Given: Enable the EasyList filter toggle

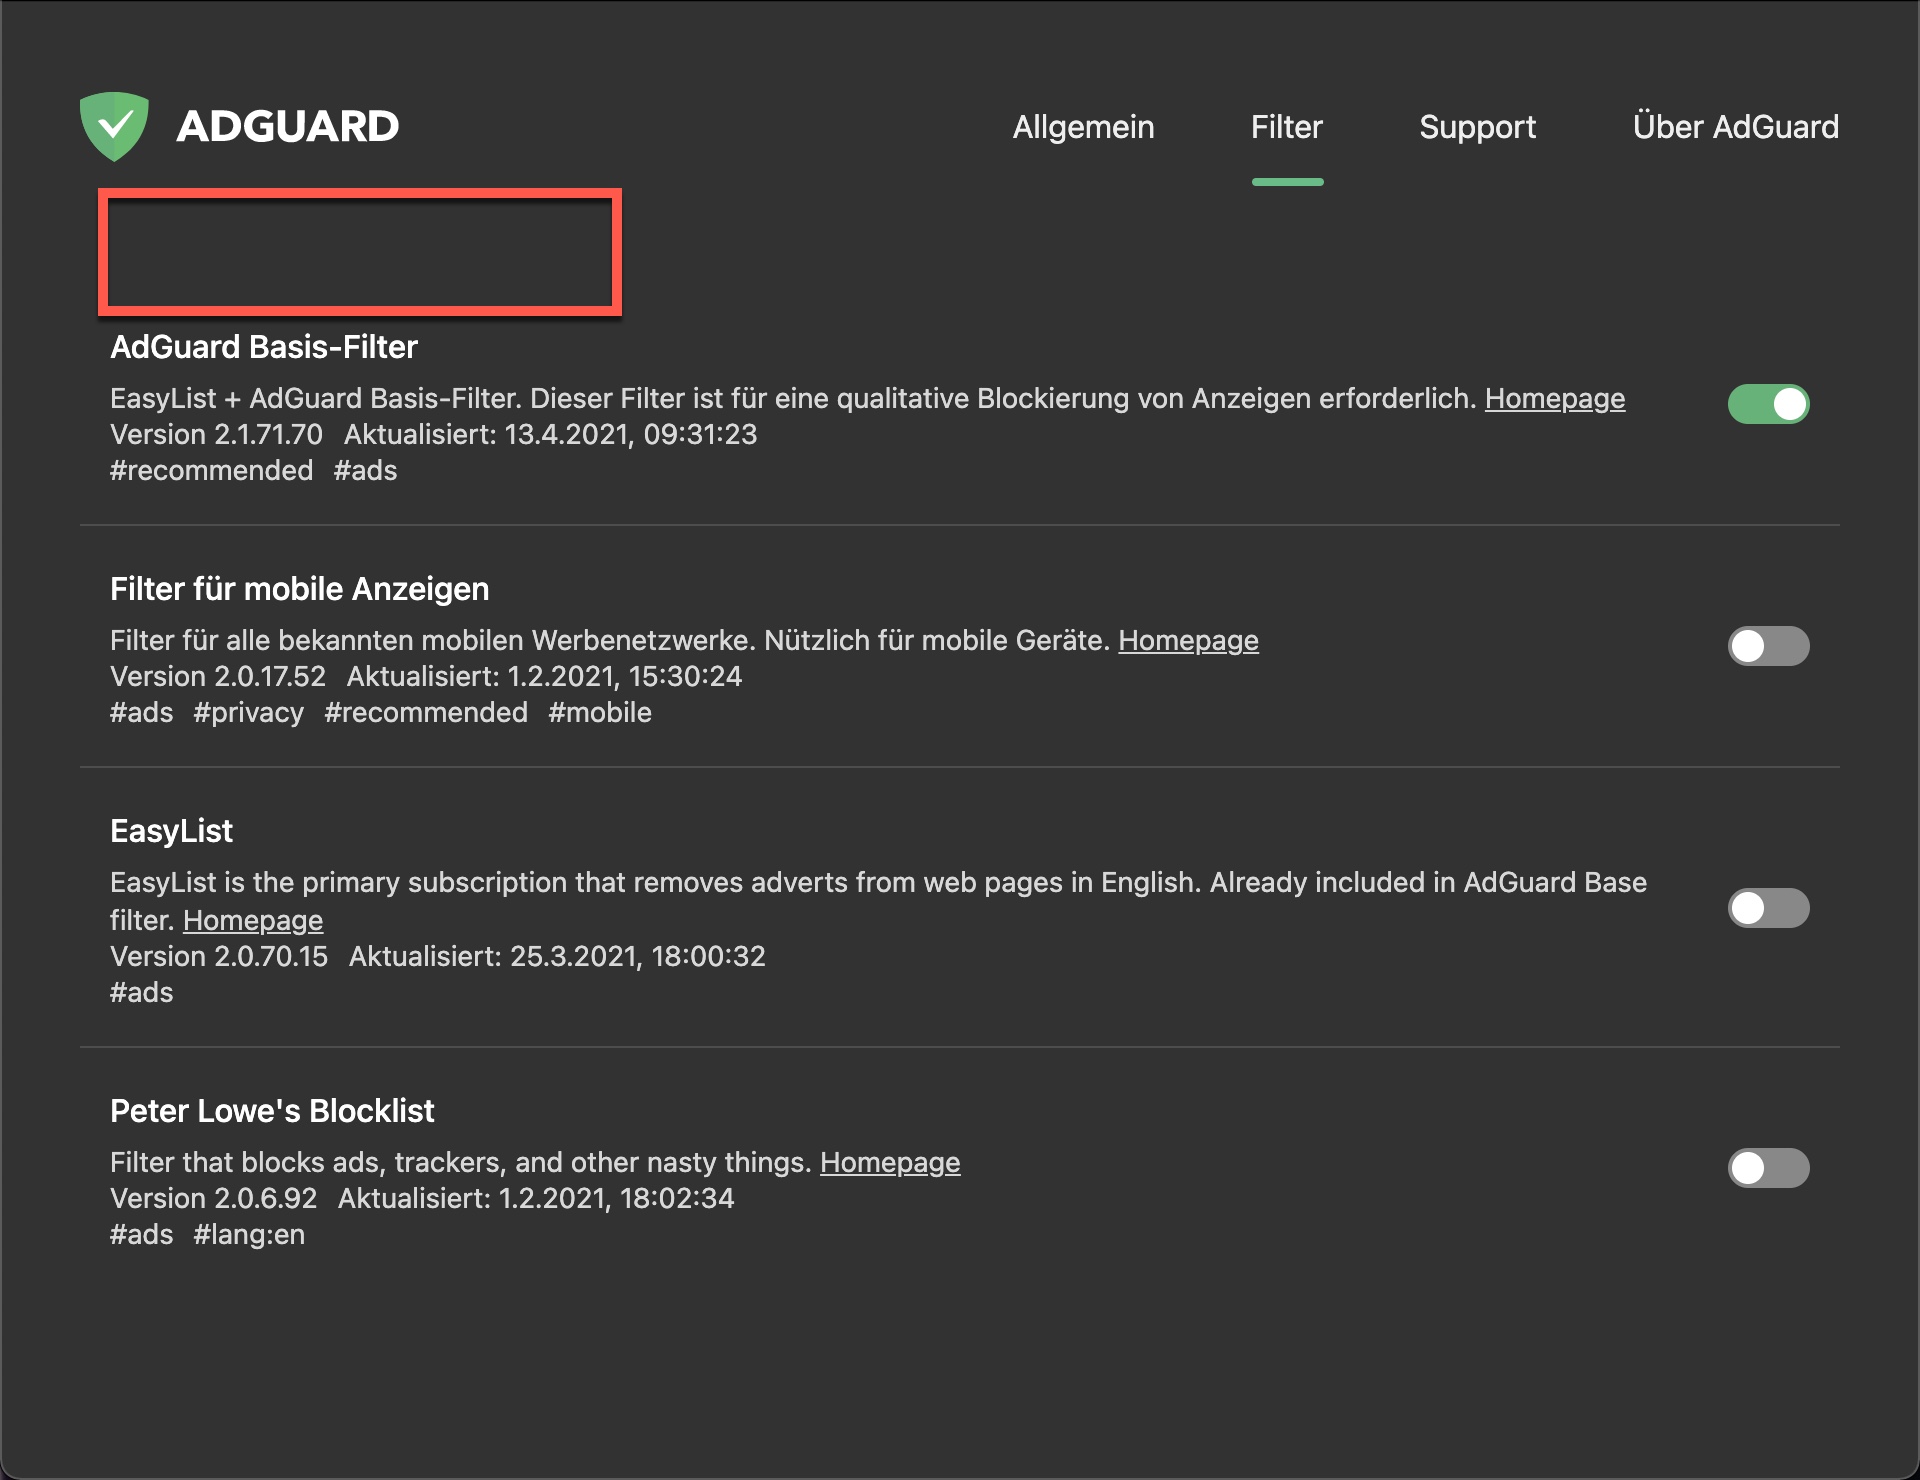Looking at the screenshot, I should (1768, 908).
